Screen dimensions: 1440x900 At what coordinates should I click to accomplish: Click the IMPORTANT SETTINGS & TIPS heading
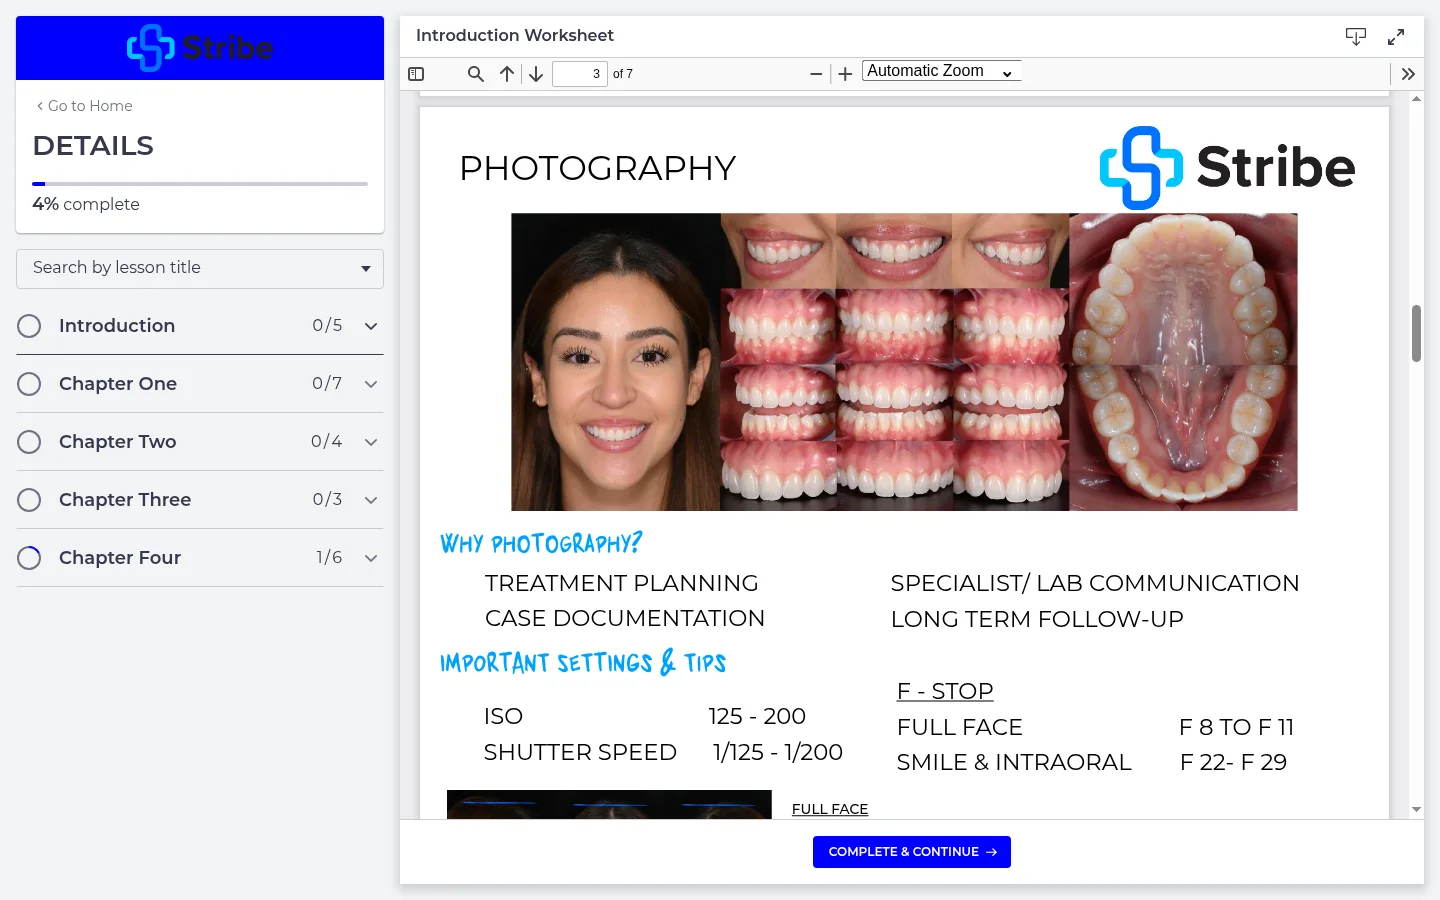[583, 662]
